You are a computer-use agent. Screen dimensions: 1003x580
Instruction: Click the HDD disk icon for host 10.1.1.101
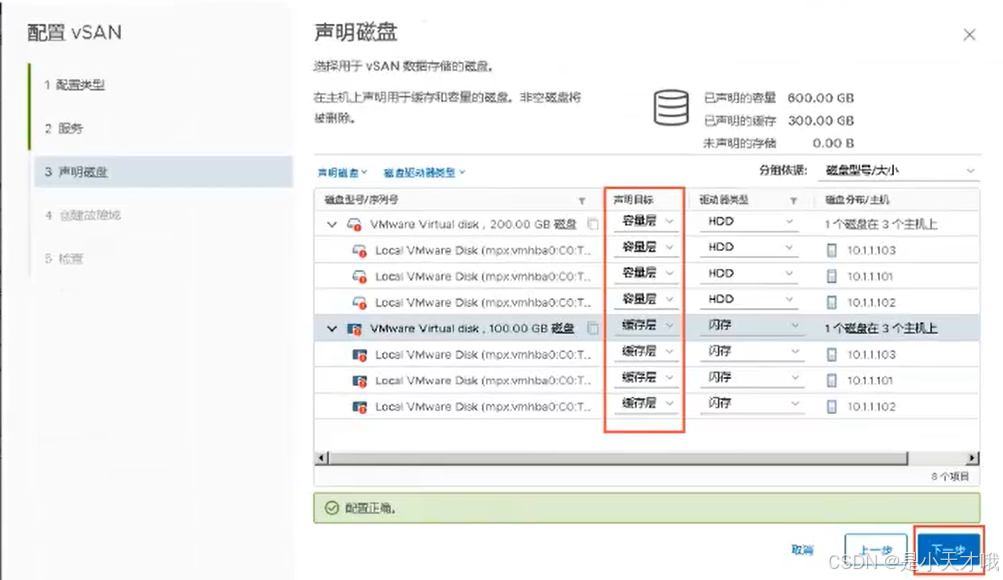click(359, 277)
